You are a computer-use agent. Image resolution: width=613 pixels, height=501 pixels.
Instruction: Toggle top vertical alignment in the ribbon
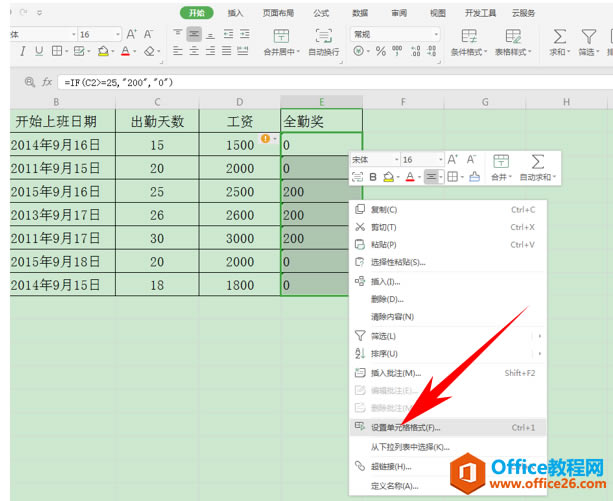click(177, 34)
